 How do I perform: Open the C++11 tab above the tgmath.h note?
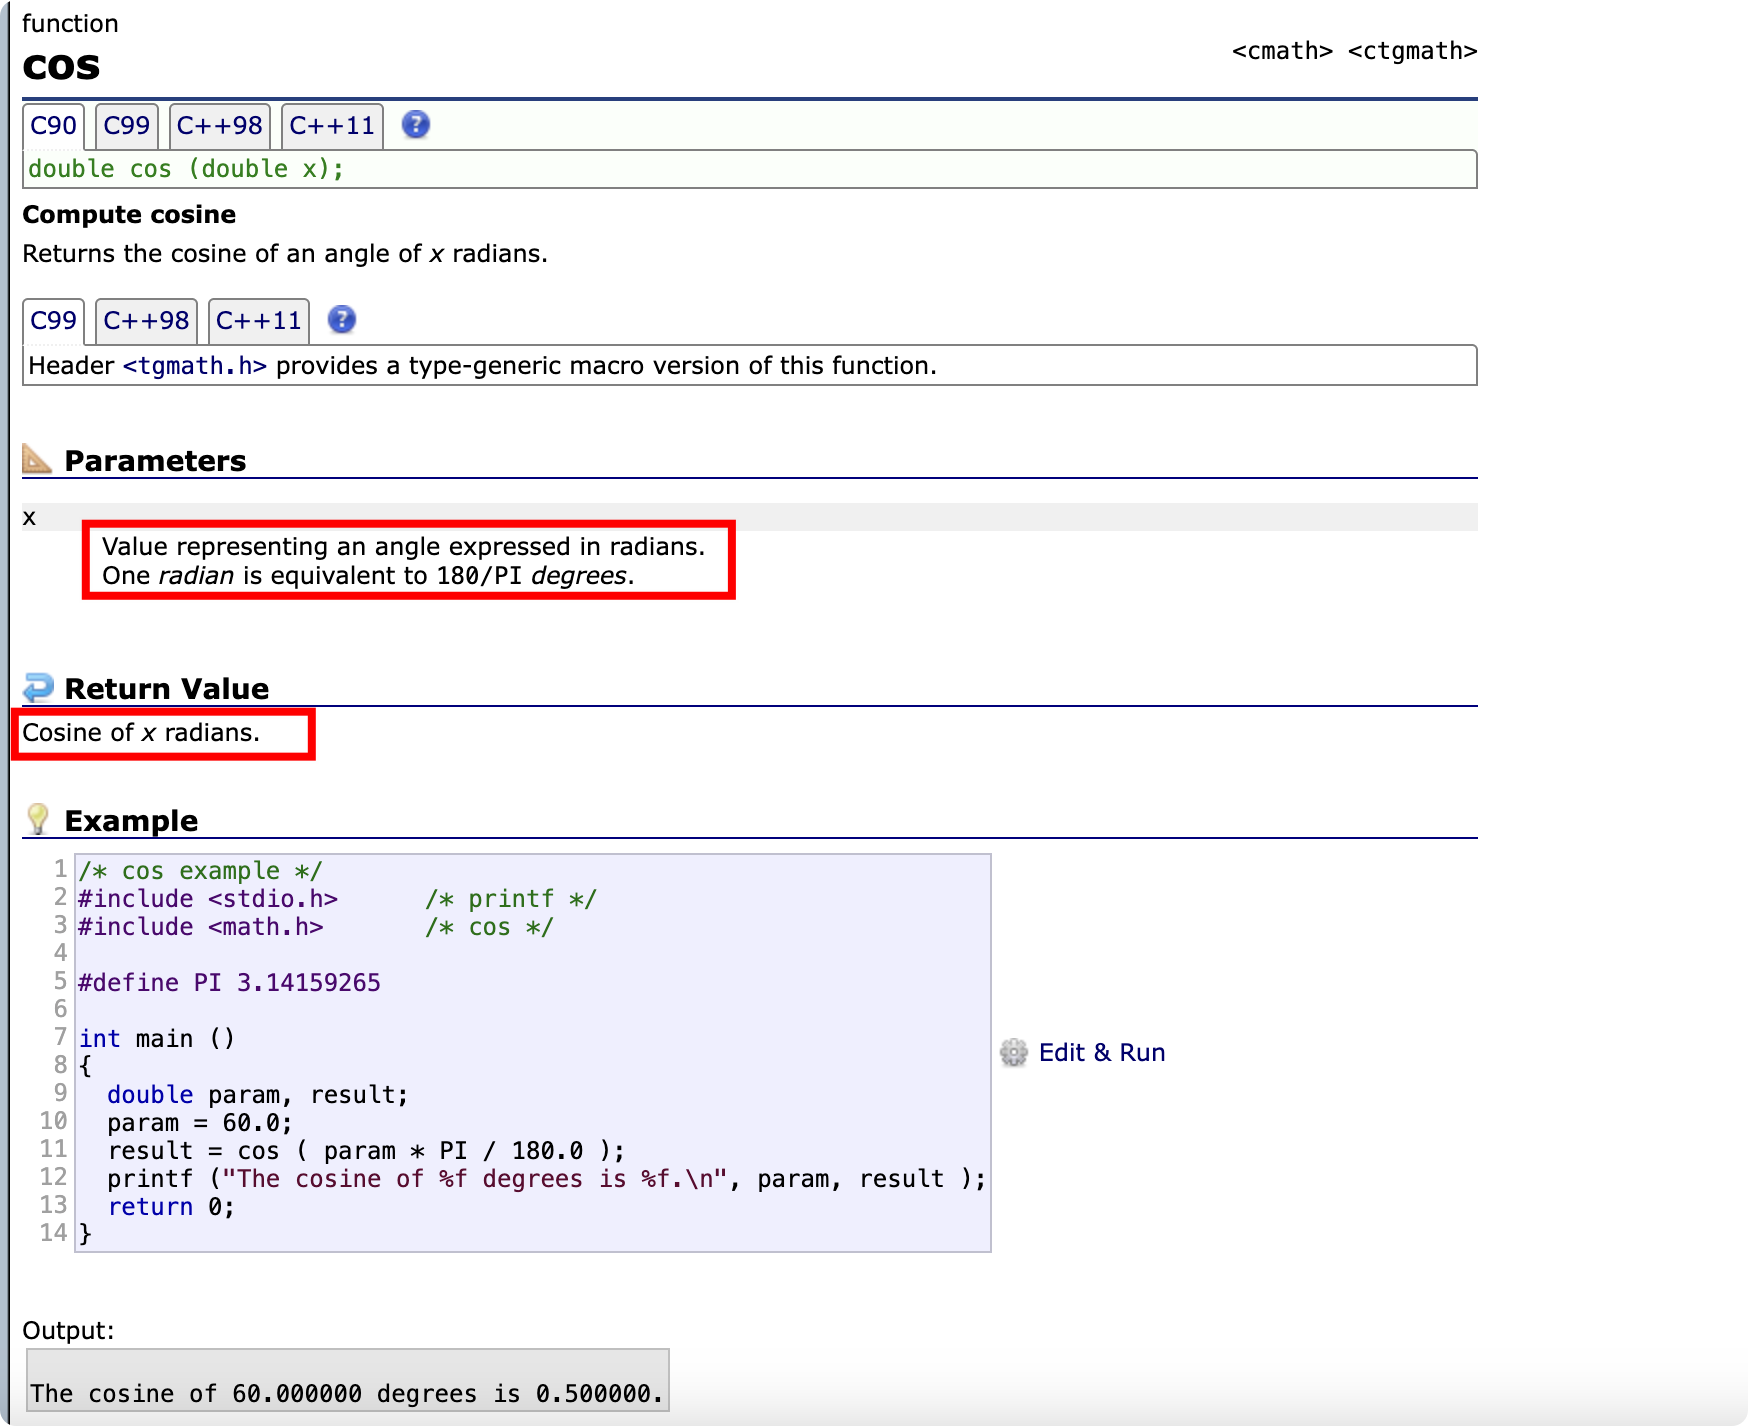259,321
